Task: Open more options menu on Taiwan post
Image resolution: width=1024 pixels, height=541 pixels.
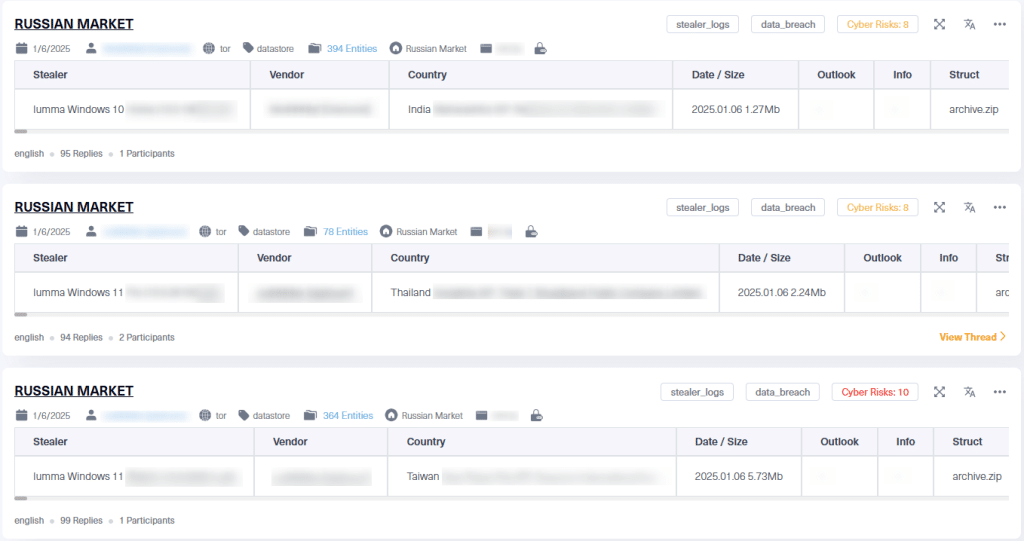Action: 1000,391
